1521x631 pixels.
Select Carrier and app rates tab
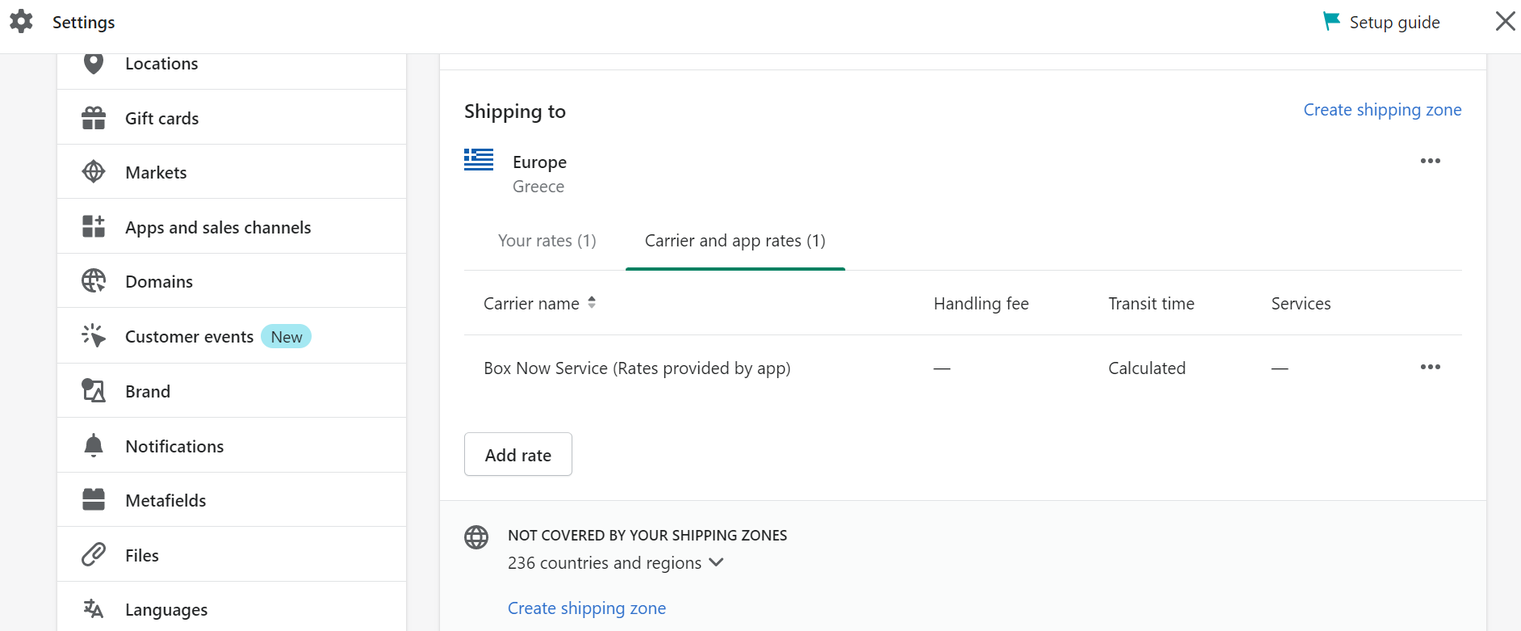[x=735, y=241]
